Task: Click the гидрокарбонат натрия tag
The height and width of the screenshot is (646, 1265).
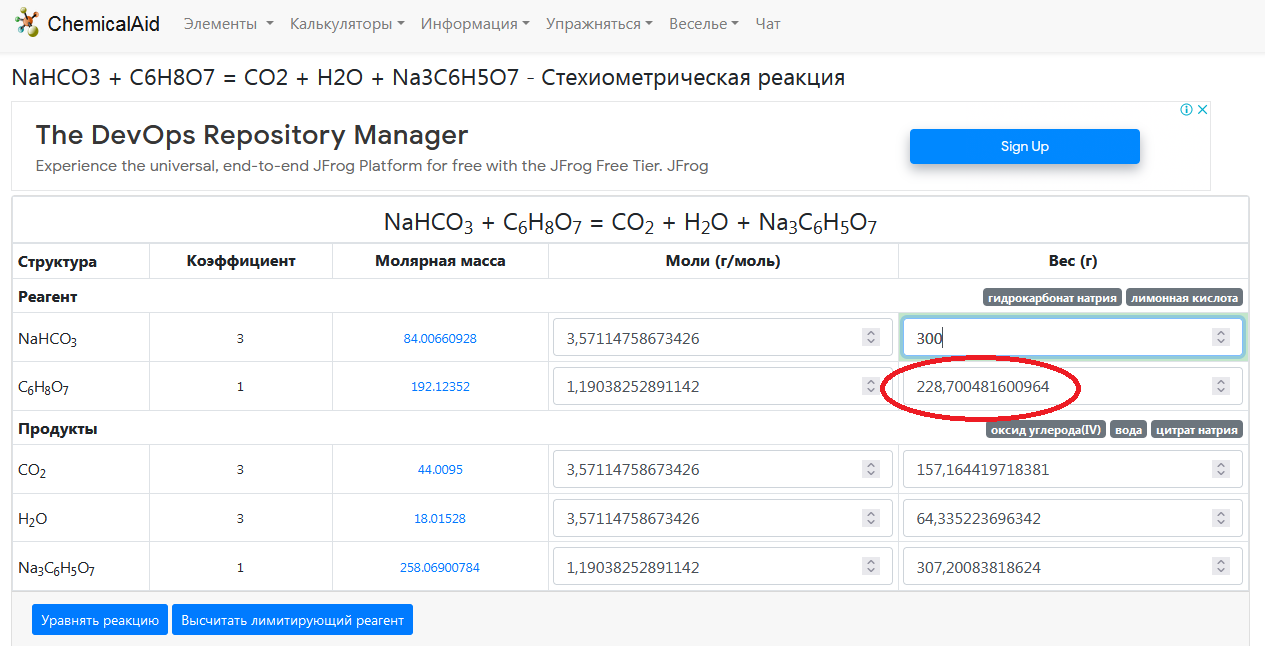Action: [x=1052, y=297]
